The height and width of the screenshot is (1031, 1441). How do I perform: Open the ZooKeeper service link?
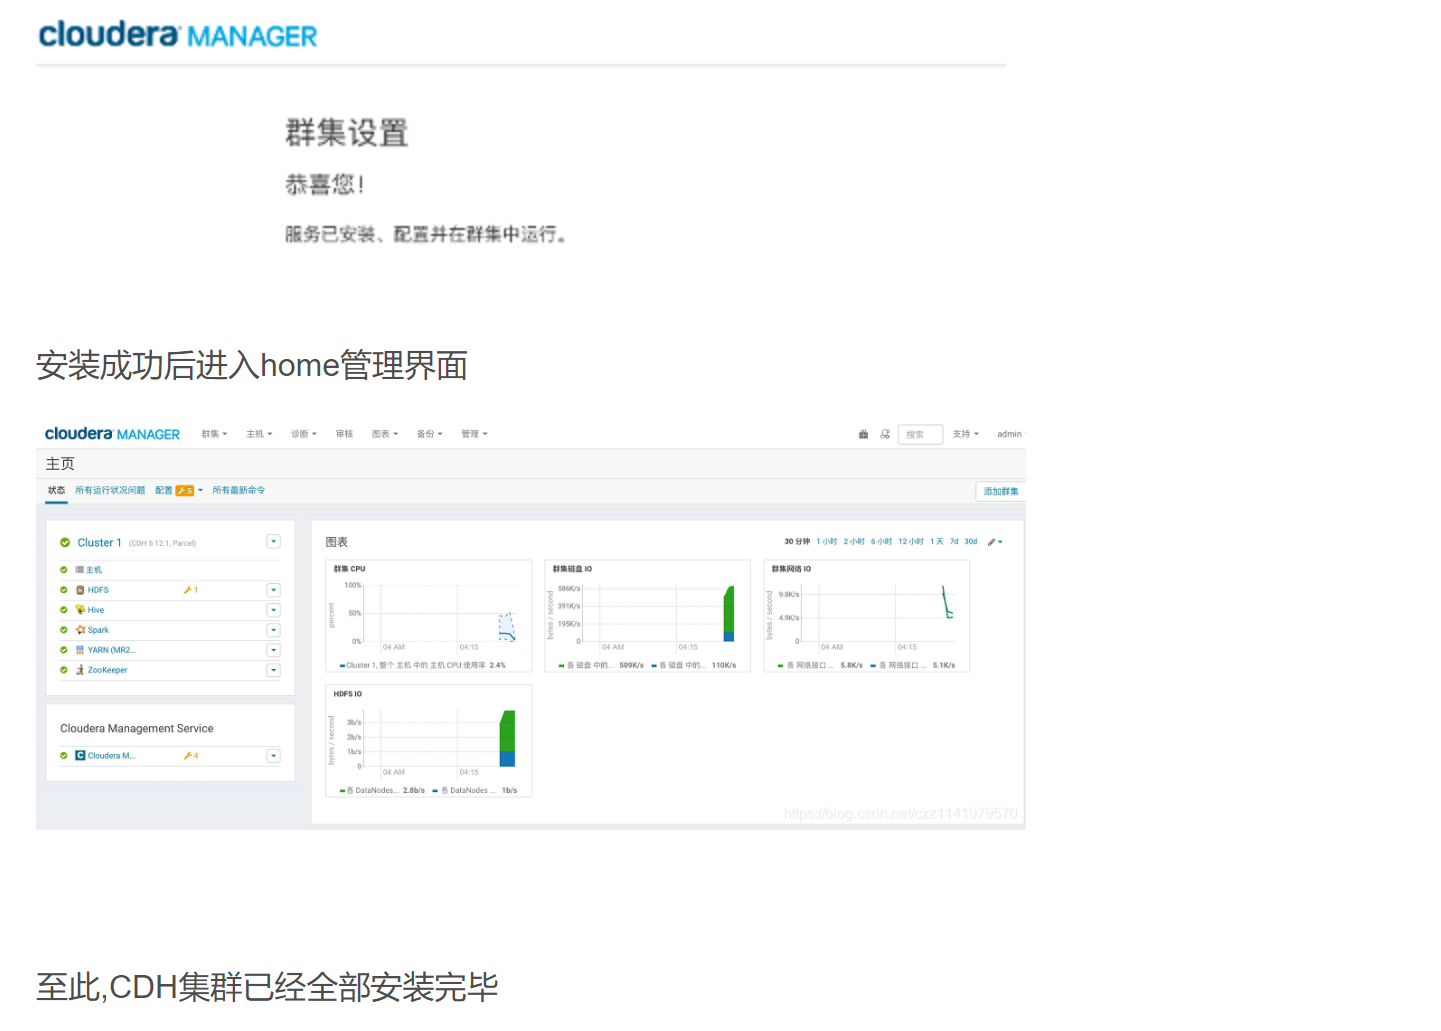pyautogui.click(x=107, y=670)
